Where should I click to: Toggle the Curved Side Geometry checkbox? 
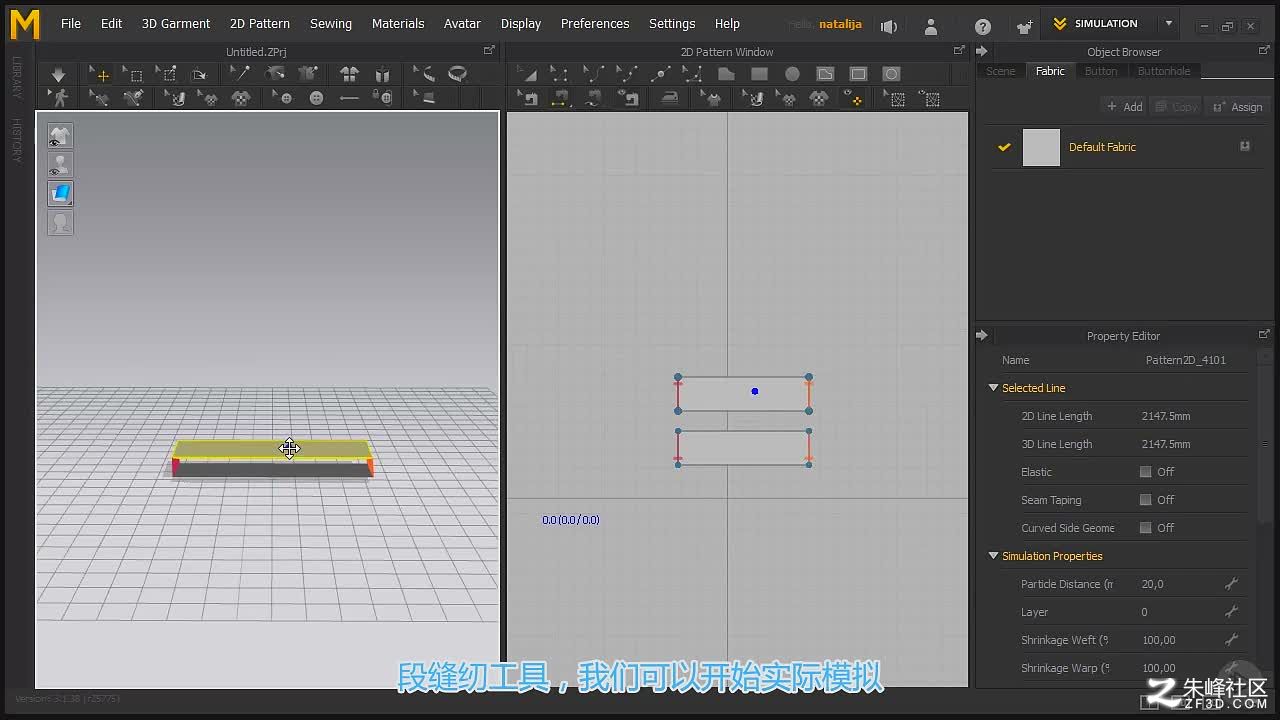pyautogui.click(x=1146, y=528)
